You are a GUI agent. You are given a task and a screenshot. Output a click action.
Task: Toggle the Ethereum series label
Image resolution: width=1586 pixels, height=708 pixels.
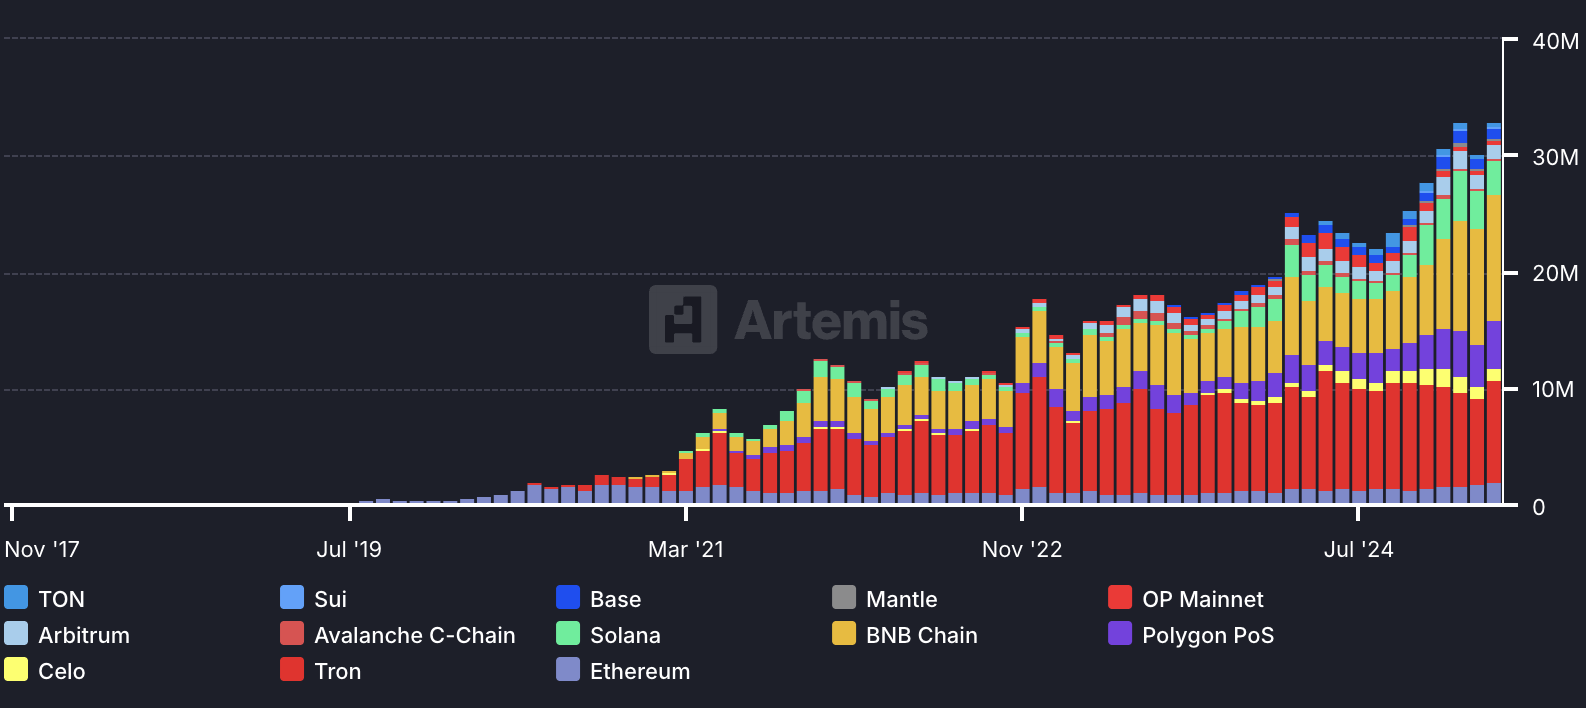tap(639, 671)
